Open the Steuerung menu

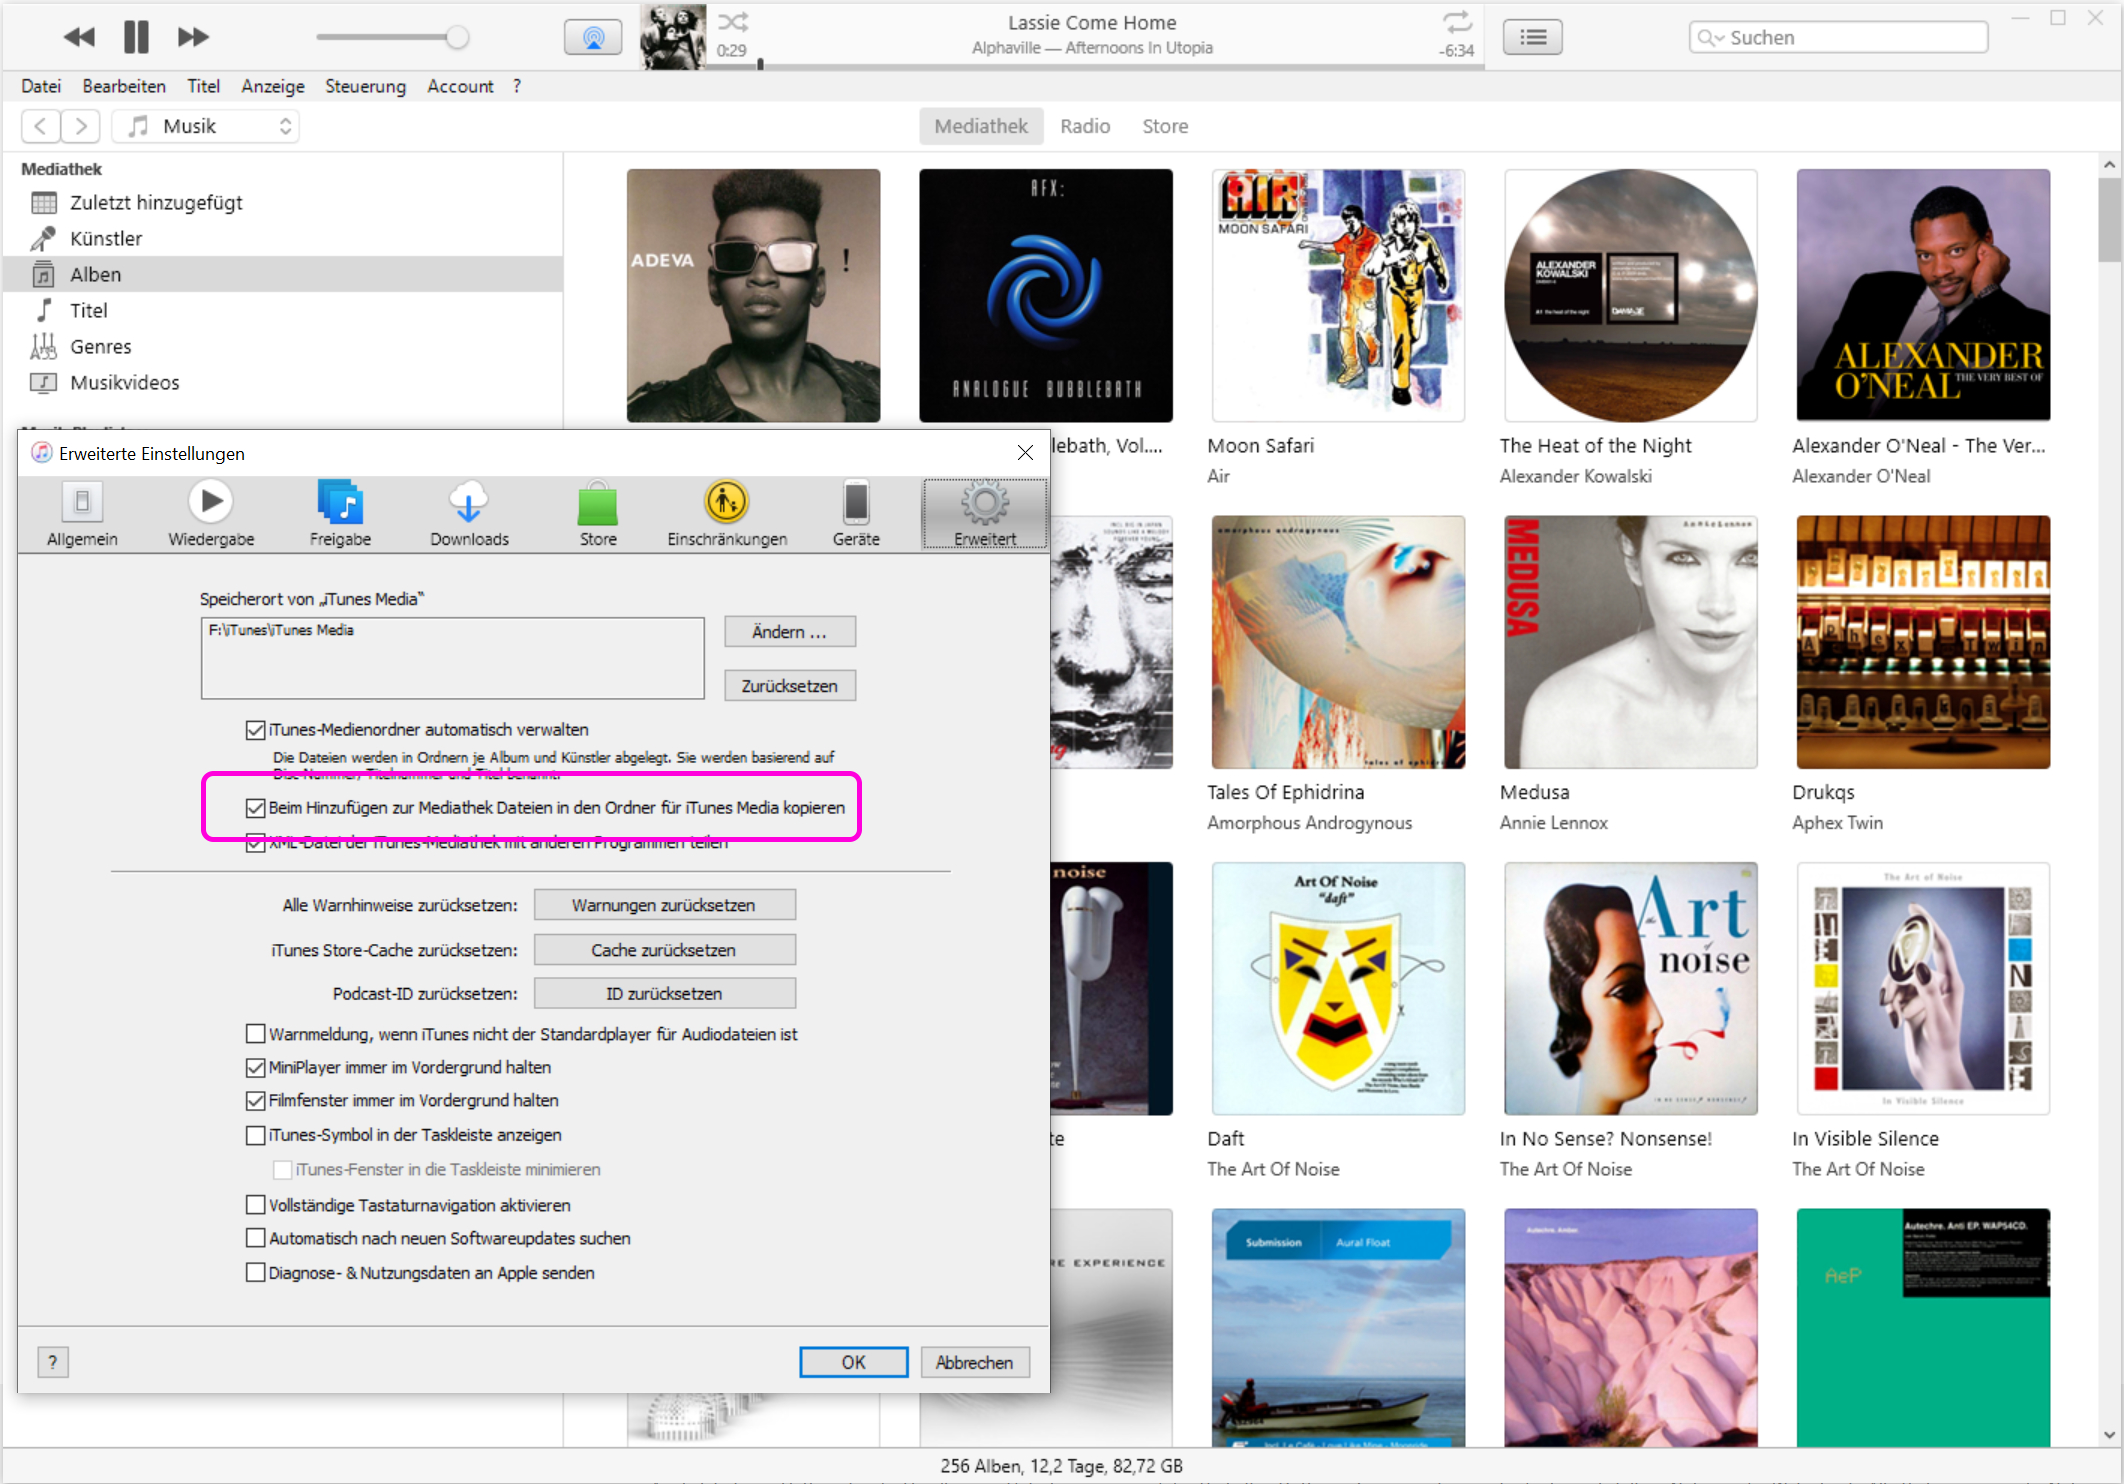point(365,86)
